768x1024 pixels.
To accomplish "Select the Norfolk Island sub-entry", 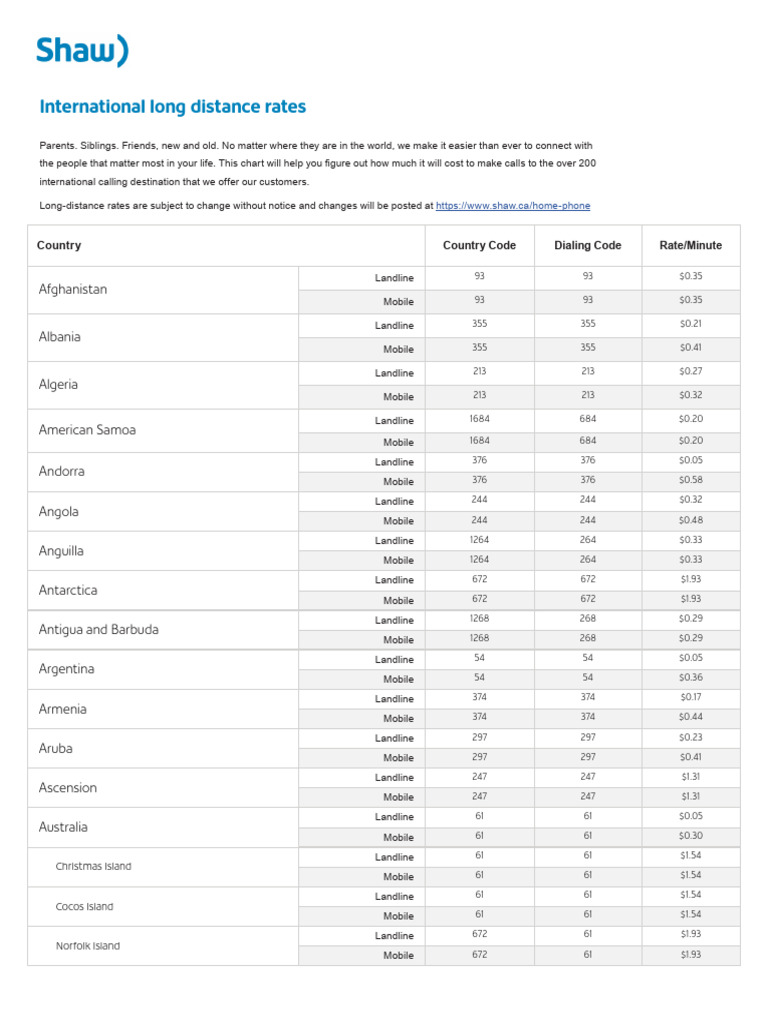I will (87, 946).
